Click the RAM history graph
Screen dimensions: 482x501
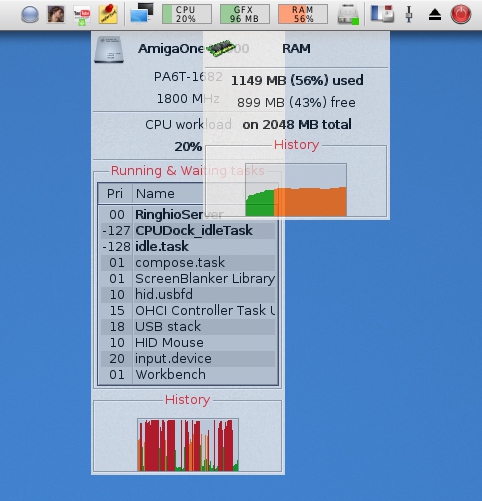pos(296,190)
